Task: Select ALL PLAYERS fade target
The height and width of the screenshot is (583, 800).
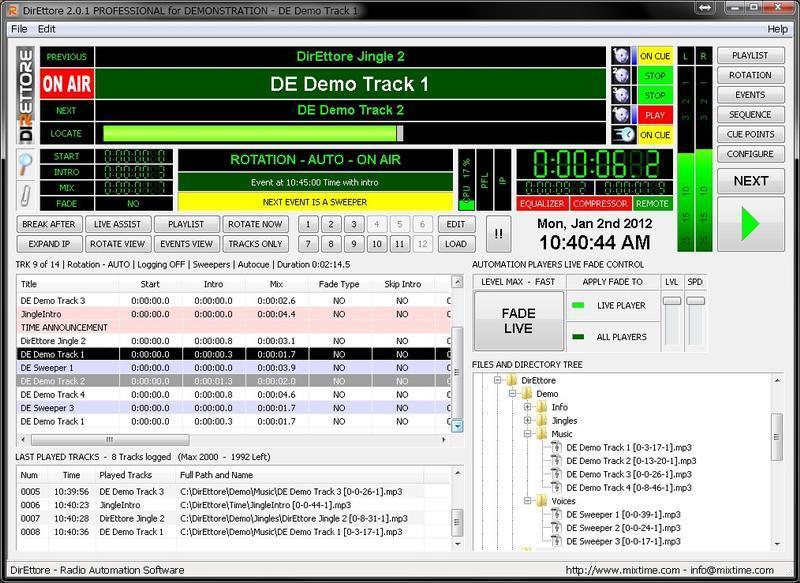Action: pyautogui.click(x=613, y=337)
